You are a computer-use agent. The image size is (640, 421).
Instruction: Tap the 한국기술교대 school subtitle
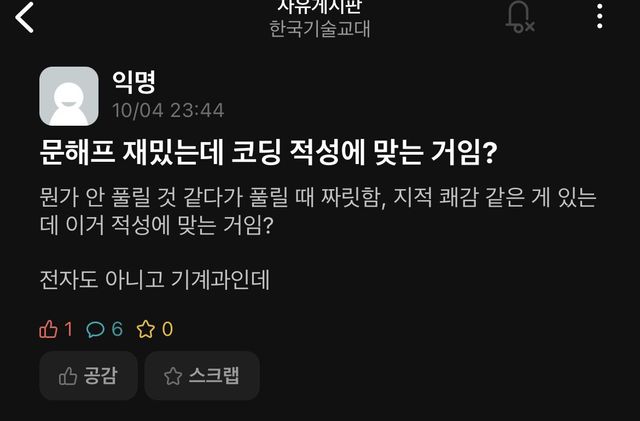(320, 29)
